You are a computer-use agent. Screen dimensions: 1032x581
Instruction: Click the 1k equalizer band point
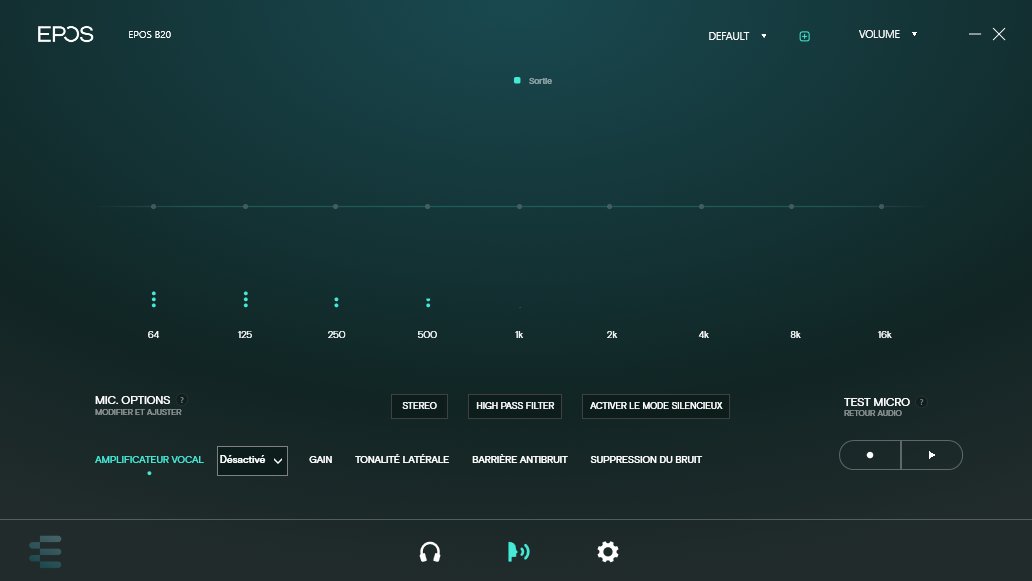coord(519,207)
